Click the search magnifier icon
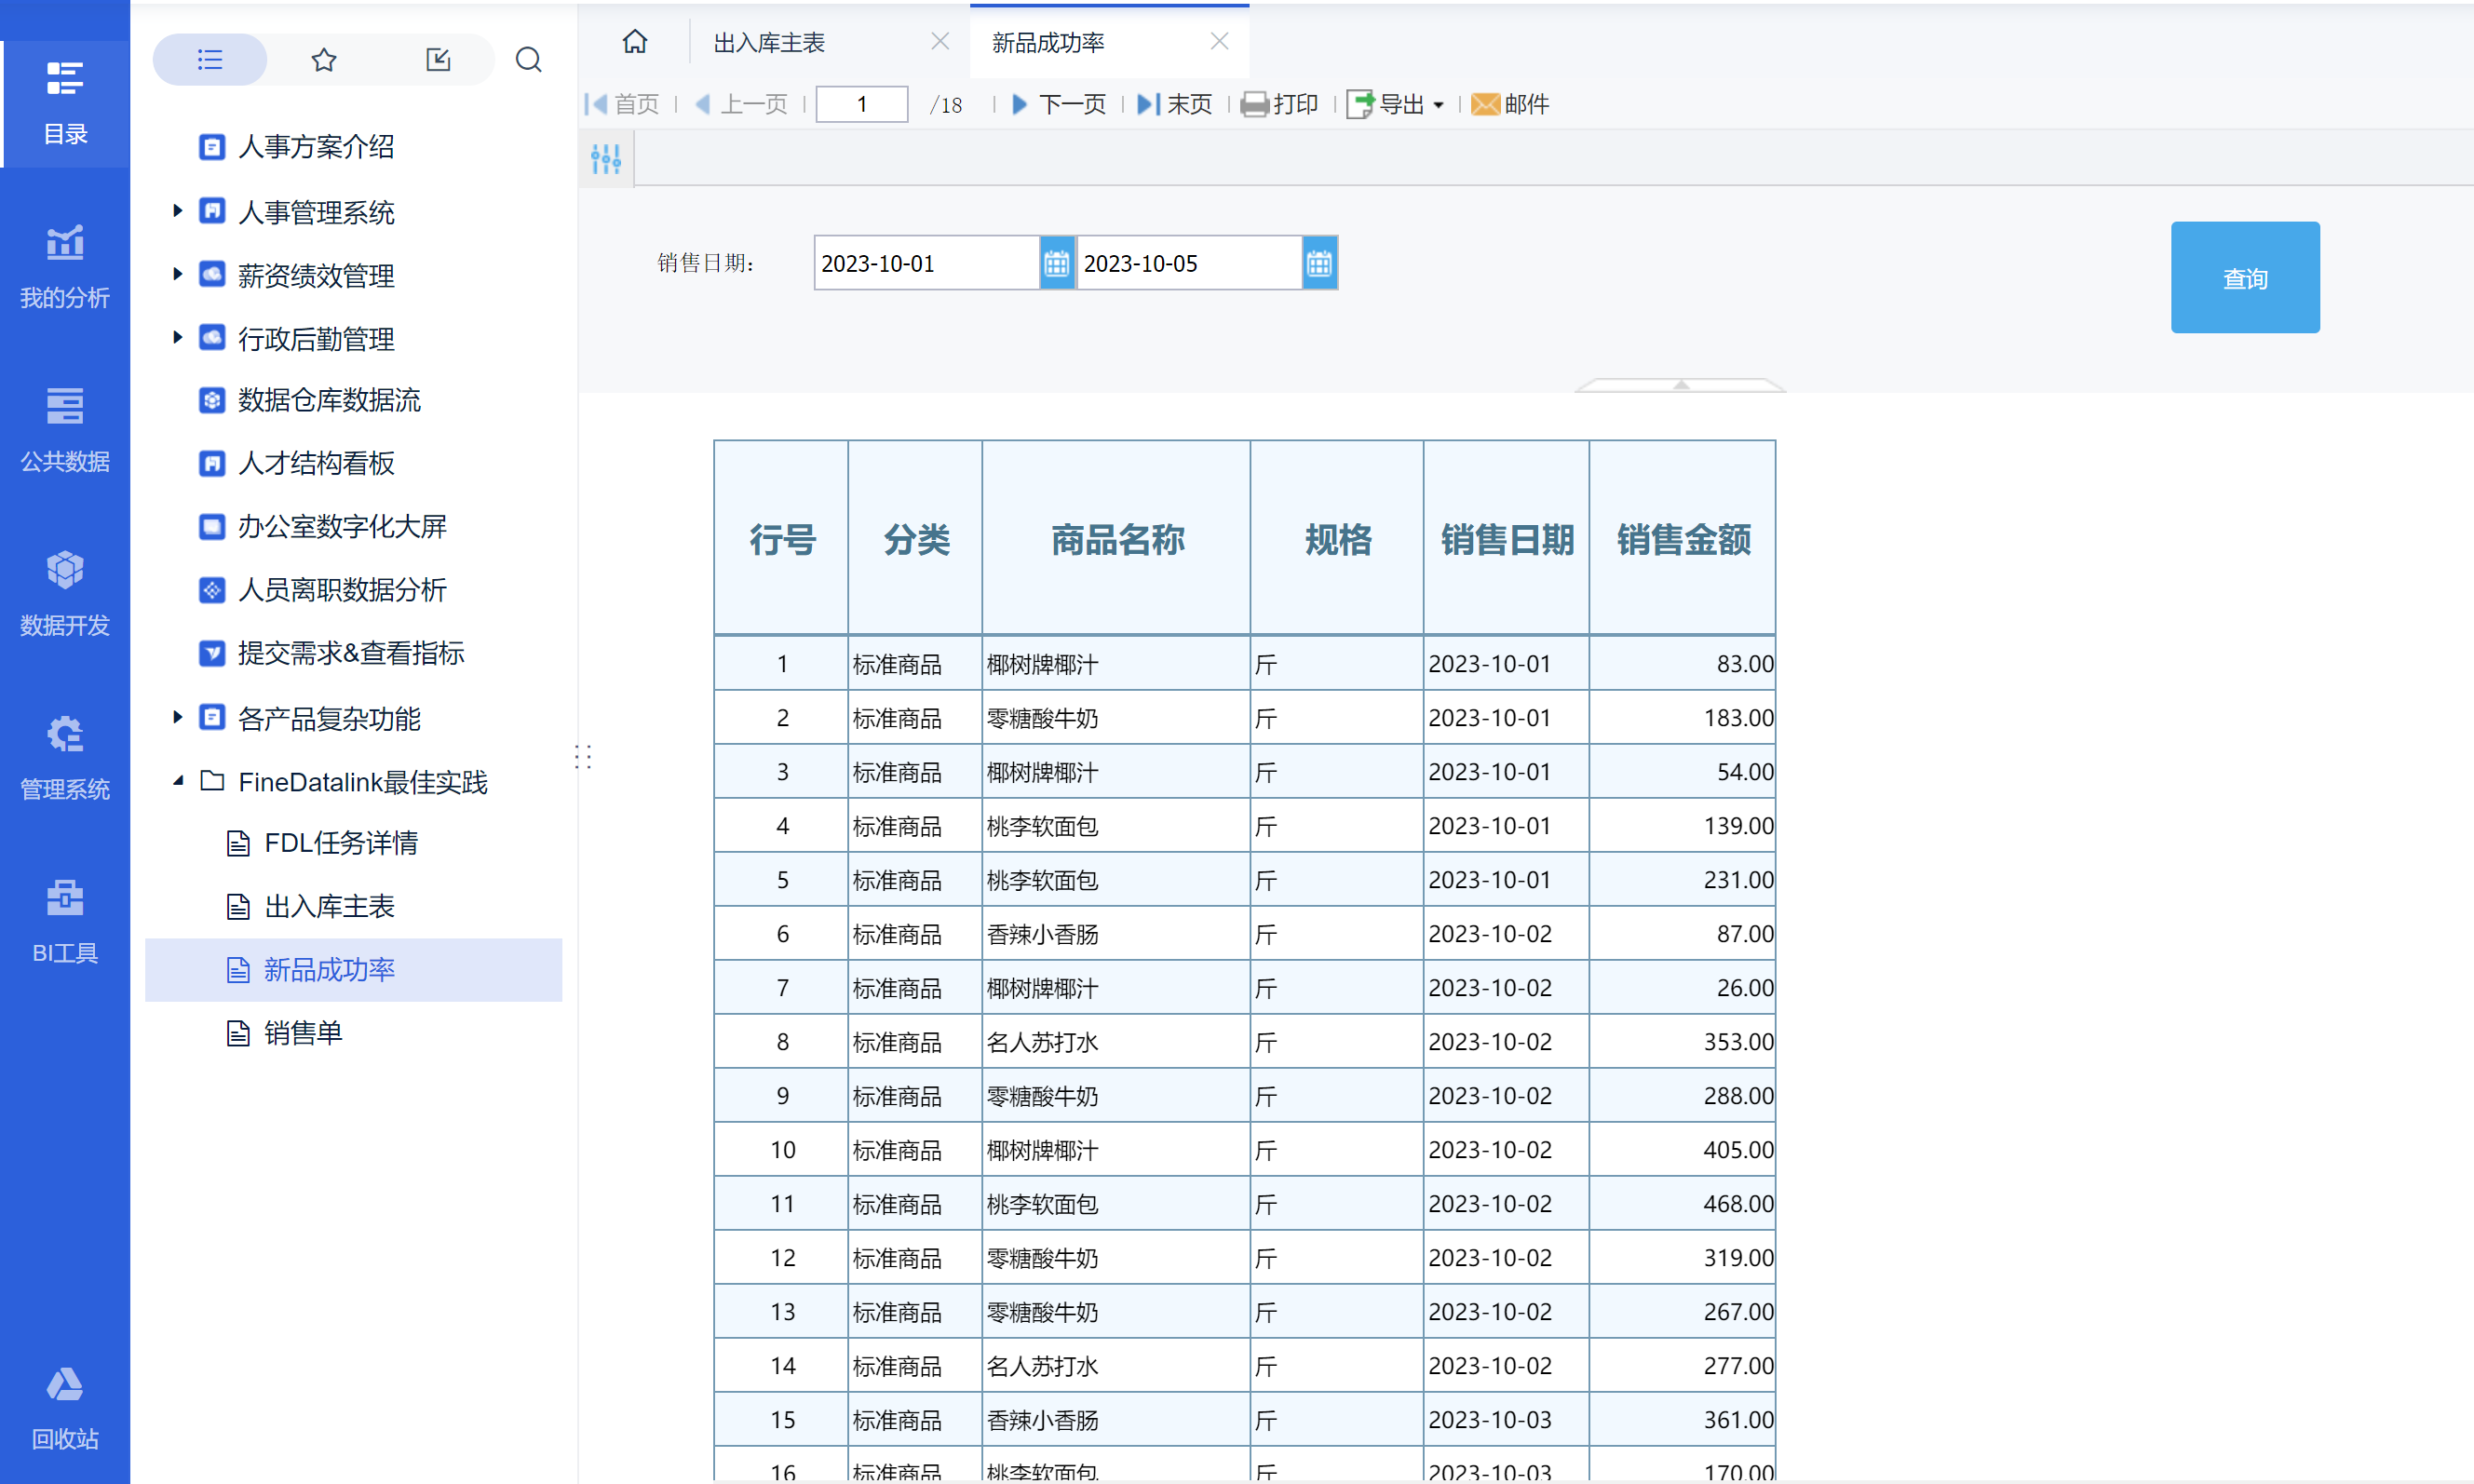The height and width of the screenshot is (1484, 2474). pos(528,60)
